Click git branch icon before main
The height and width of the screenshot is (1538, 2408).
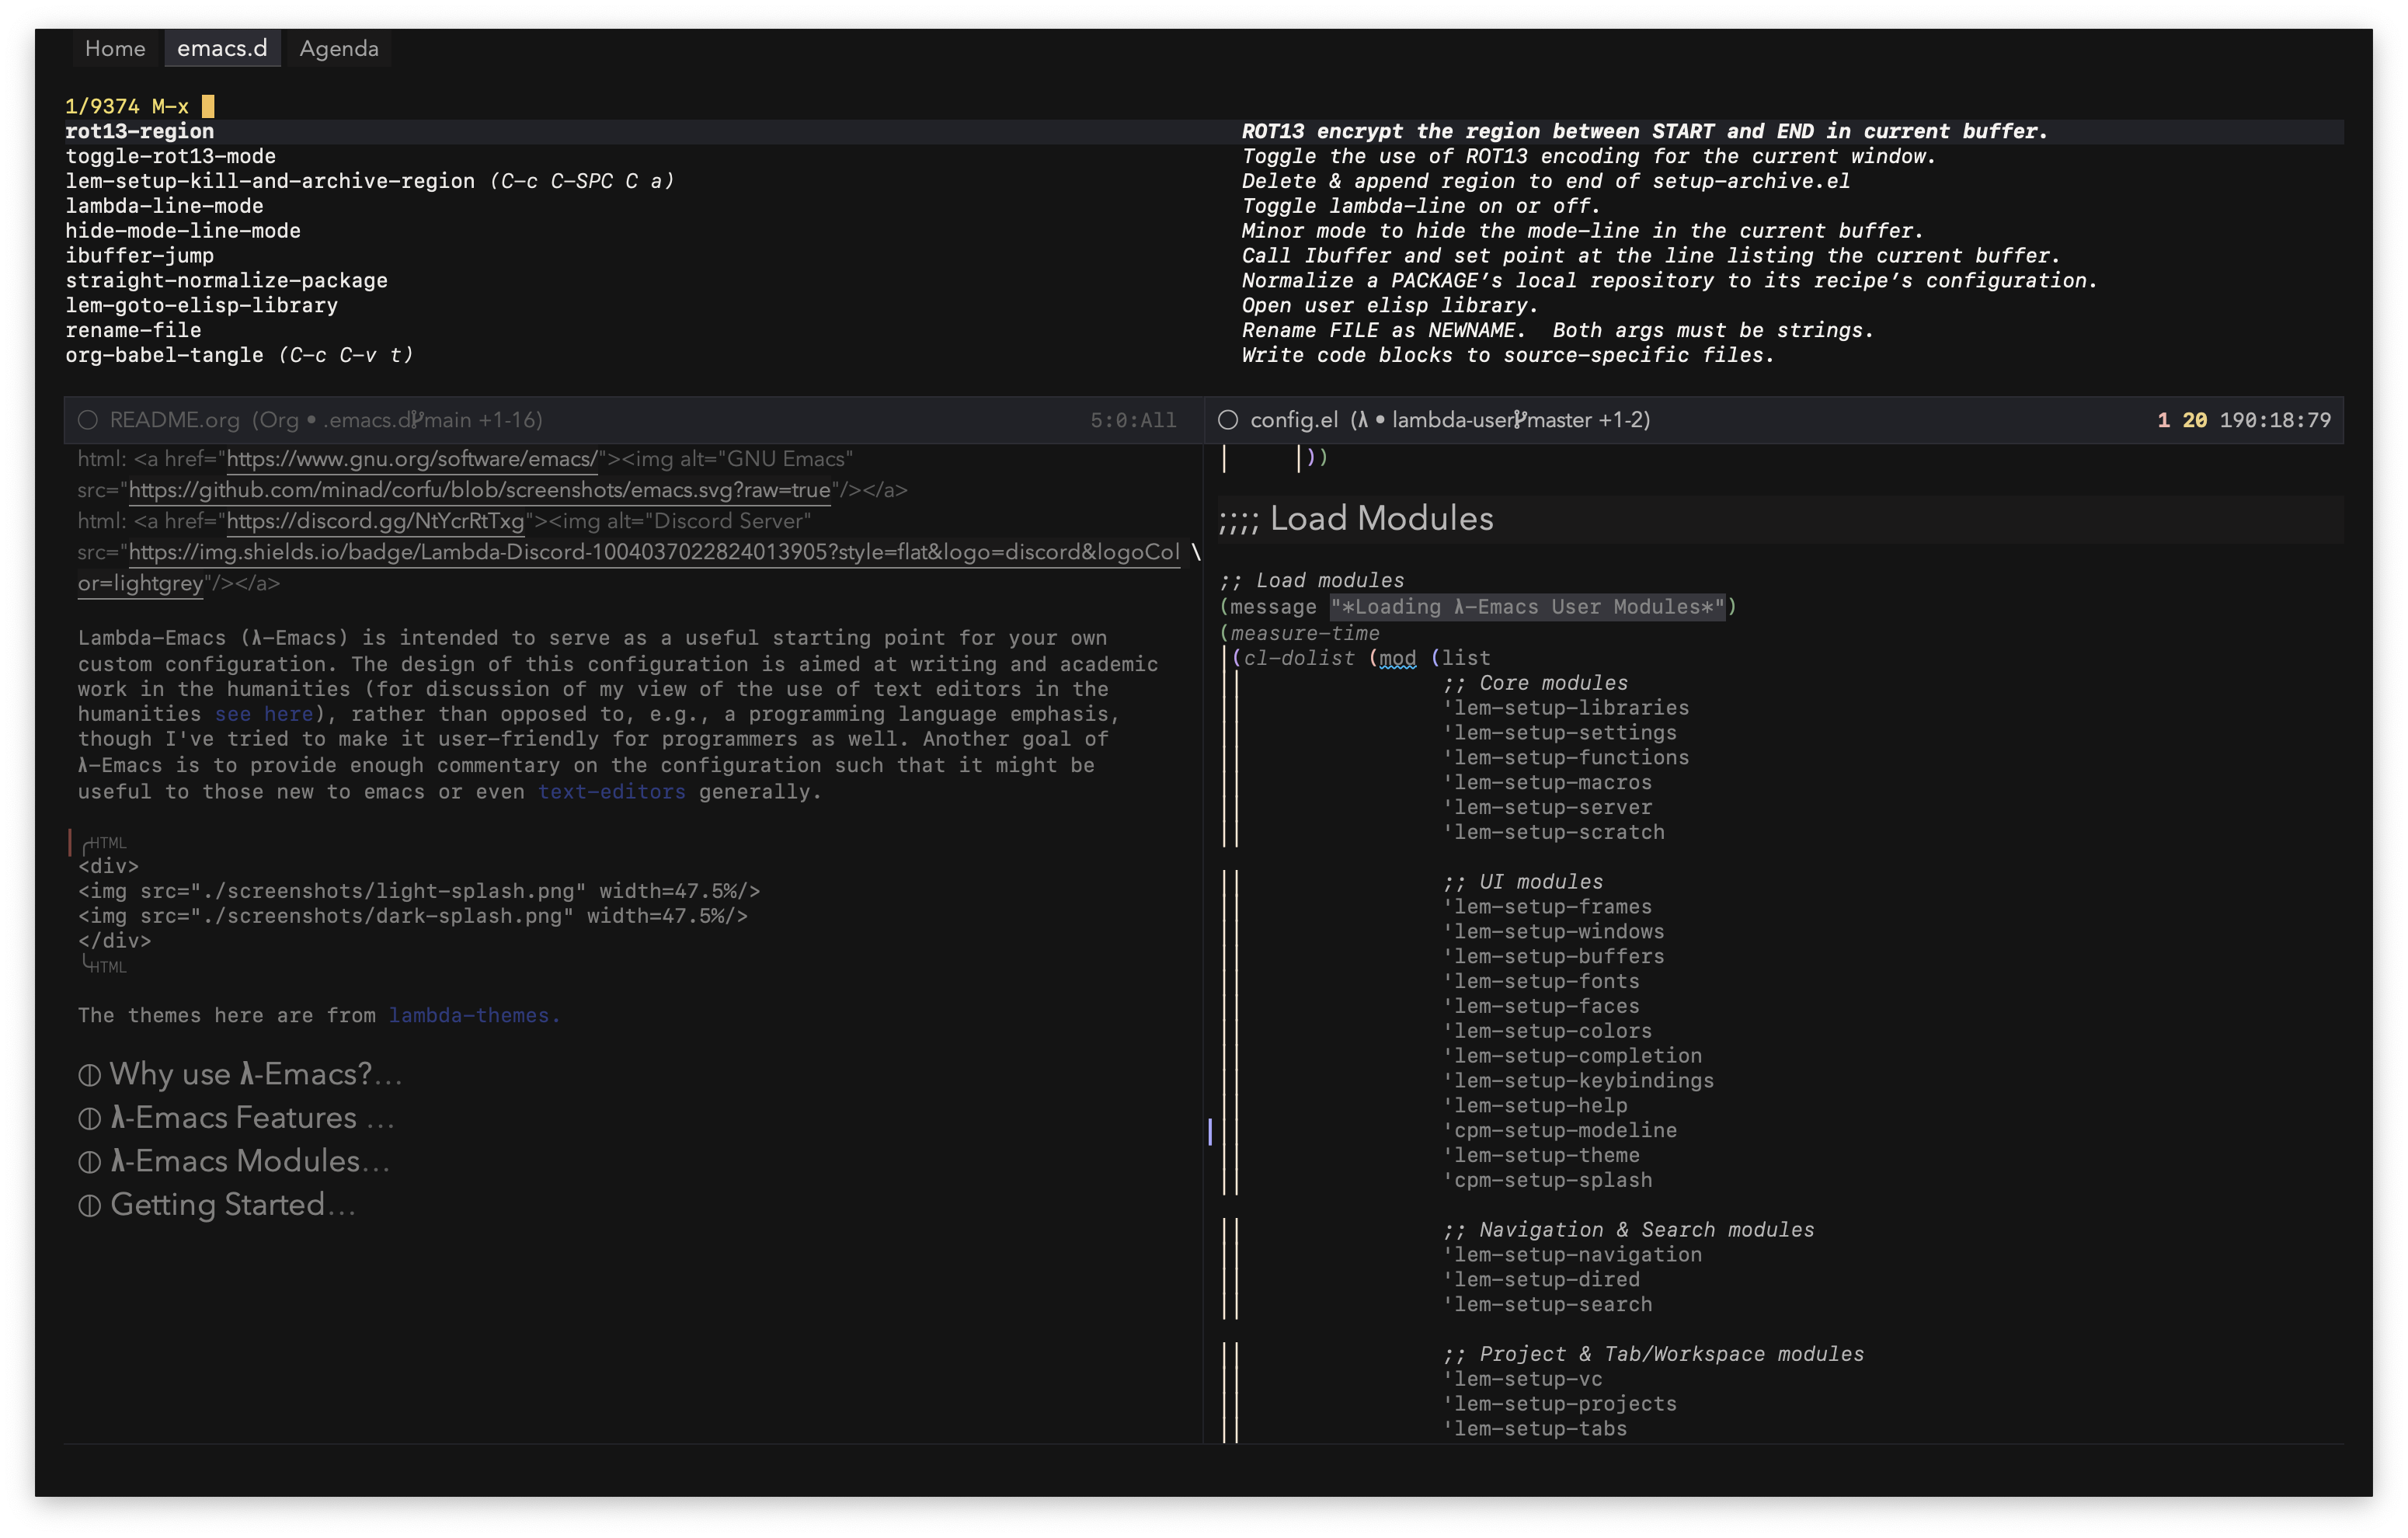(417, 420)
